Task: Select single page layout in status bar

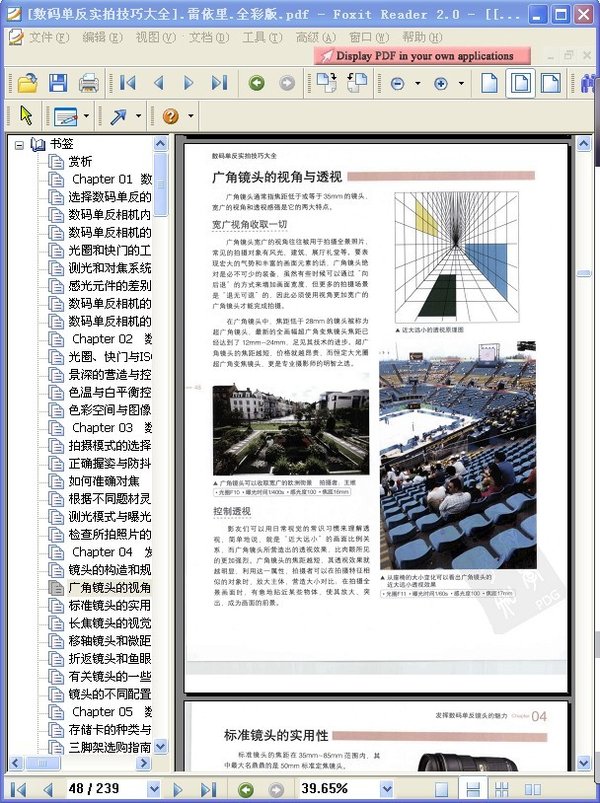Action: pos(441,789)
